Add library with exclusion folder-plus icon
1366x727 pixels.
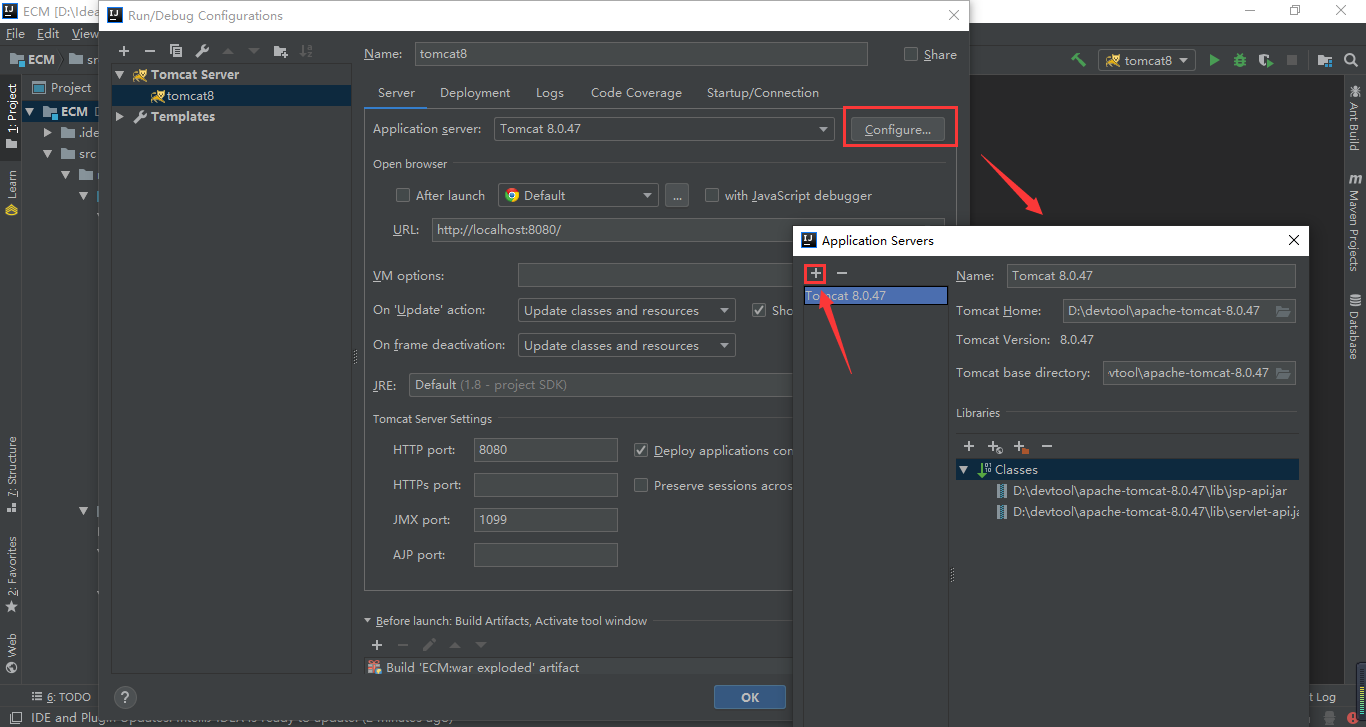coord(1021,447)
